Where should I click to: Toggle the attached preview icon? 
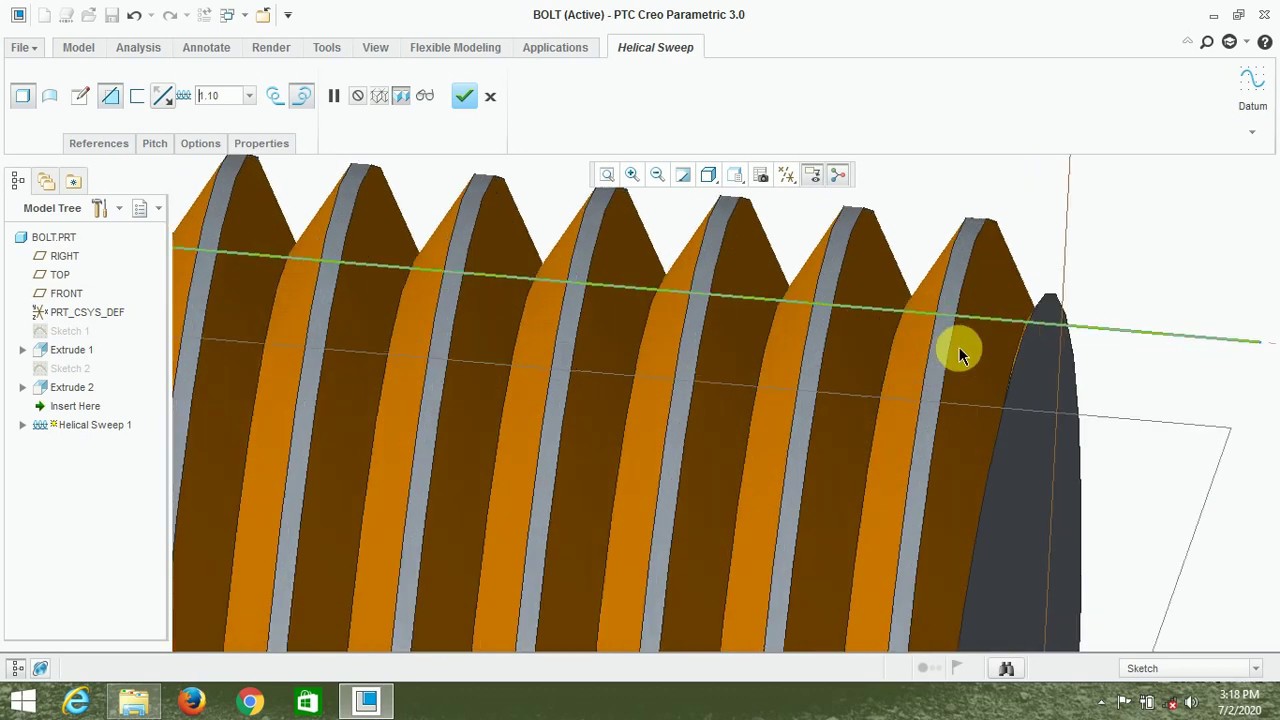[x=401, y=96]
